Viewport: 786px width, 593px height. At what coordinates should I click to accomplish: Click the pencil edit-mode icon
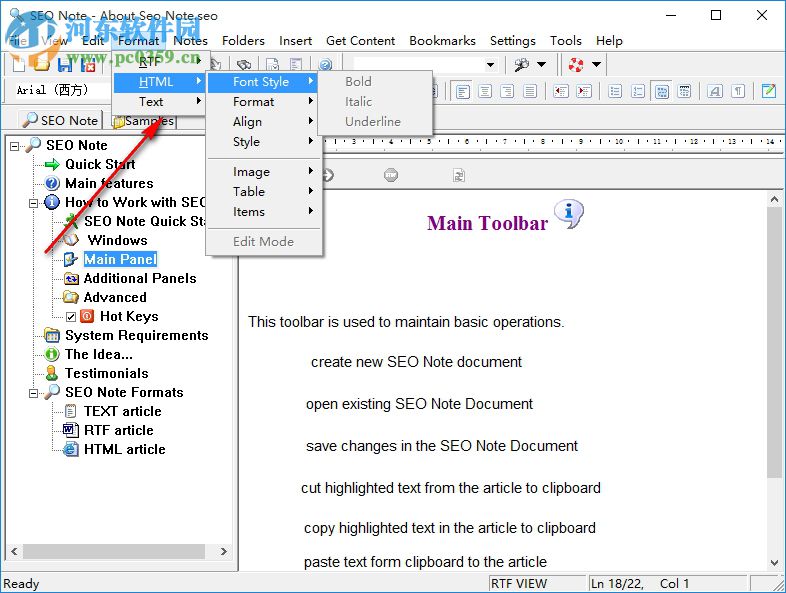tap(769, 91)
